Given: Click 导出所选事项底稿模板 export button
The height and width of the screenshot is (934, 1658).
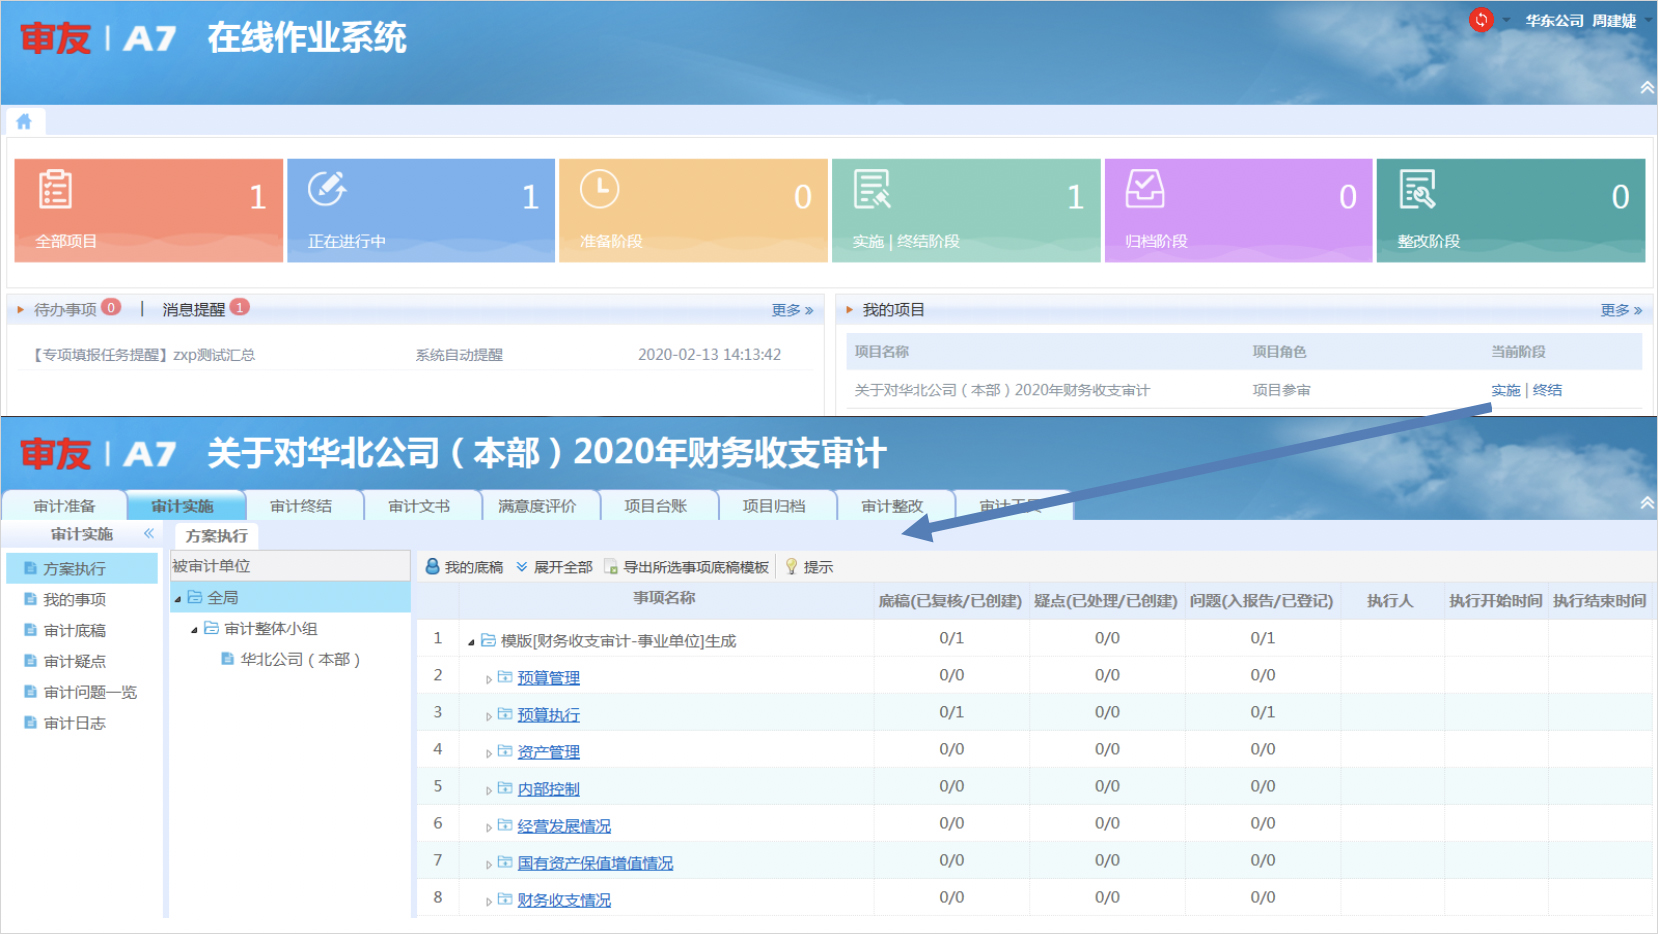Looking at the screenshot, I should 687,567.
